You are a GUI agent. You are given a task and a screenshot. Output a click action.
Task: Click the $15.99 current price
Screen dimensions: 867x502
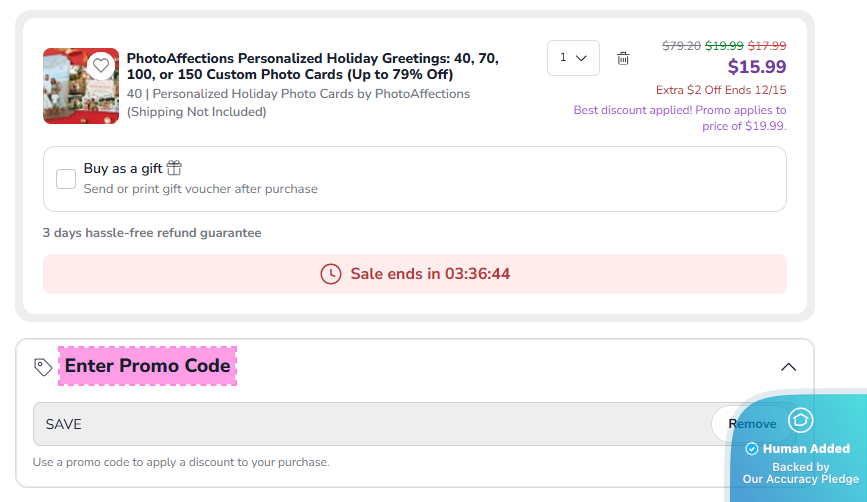pyautogui.click(x=756, y=67)
